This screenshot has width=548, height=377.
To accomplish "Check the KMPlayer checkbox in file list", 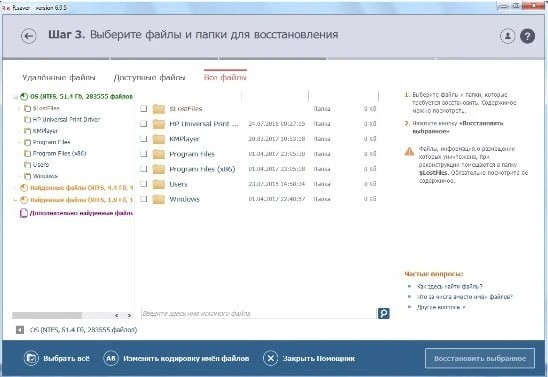I will [144, 139].
